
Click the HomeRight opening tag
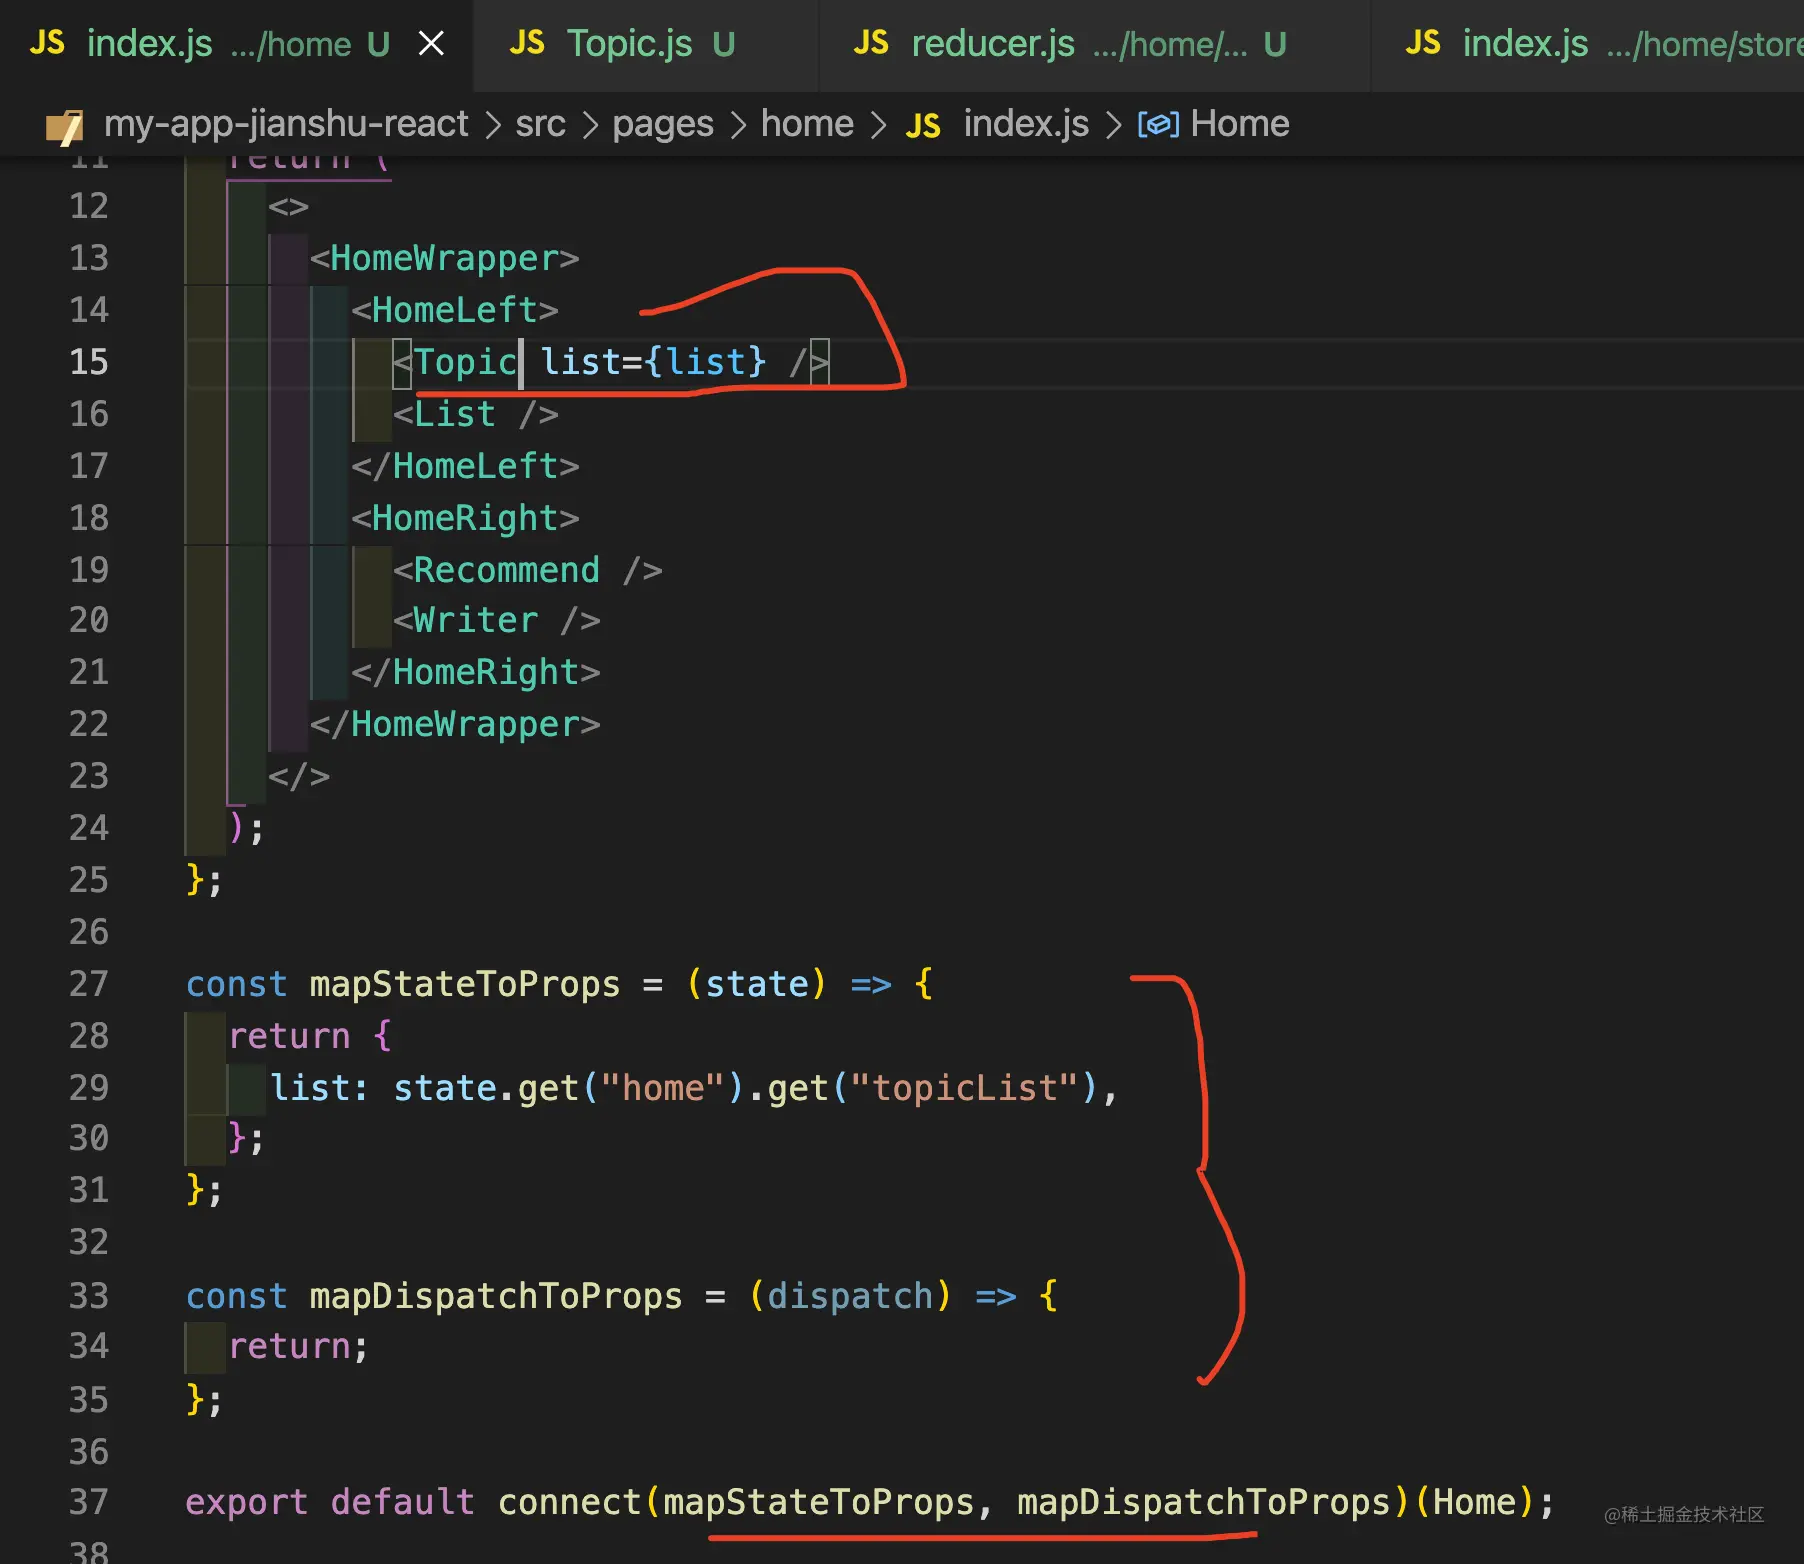click(465, 518)
